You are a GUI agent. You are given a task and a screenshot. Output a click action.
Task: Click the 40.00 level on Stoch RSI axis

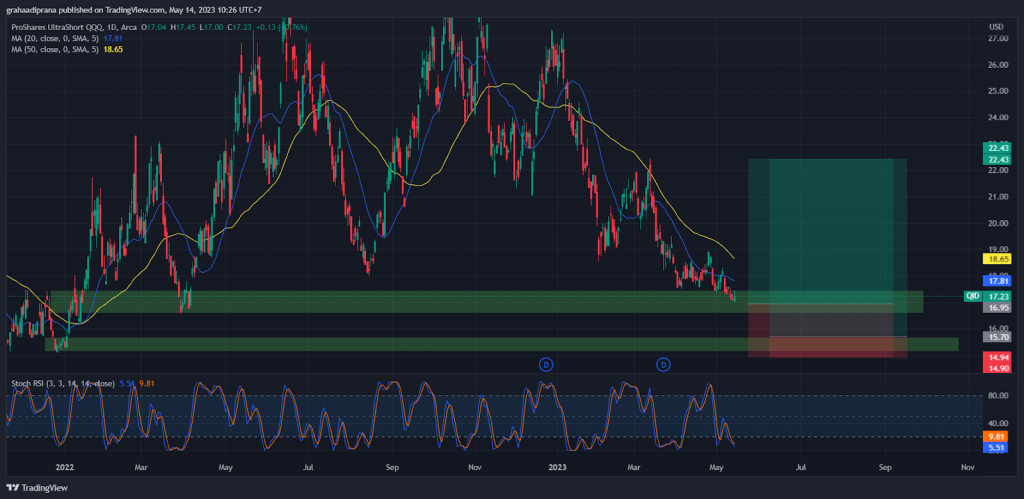pos(997,423)
